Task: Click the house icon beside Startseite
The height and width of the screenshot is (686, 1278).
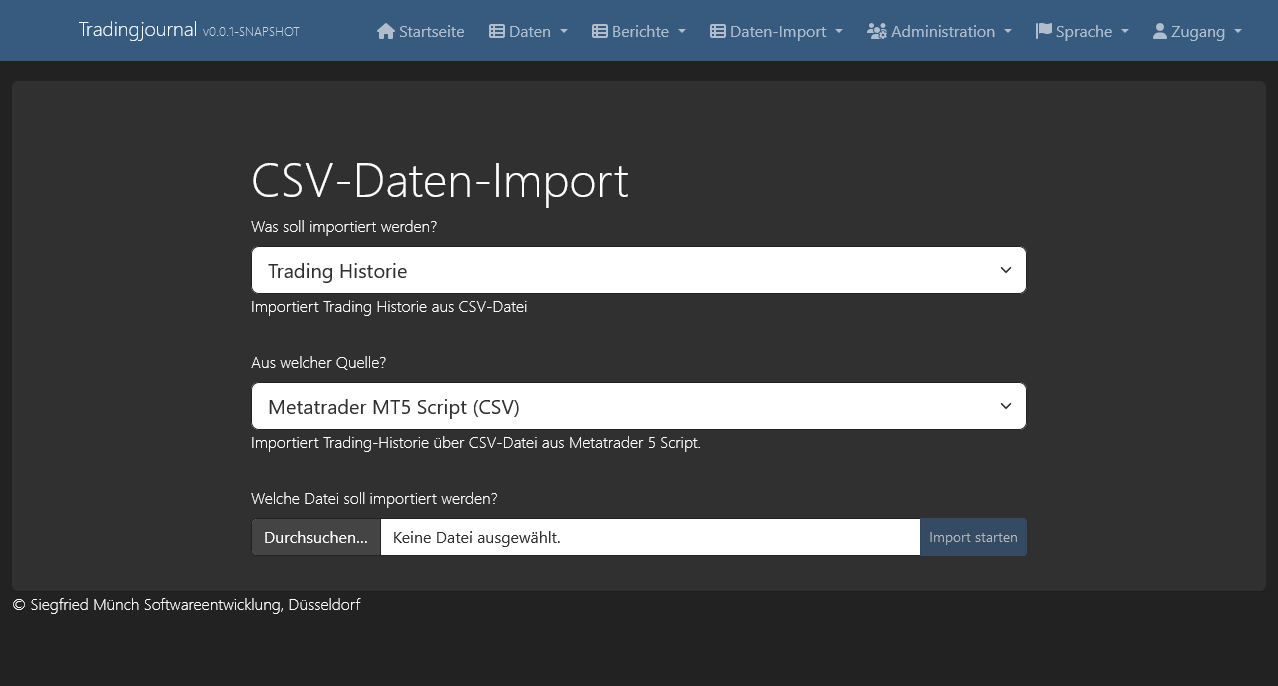Action: point(386,31)
